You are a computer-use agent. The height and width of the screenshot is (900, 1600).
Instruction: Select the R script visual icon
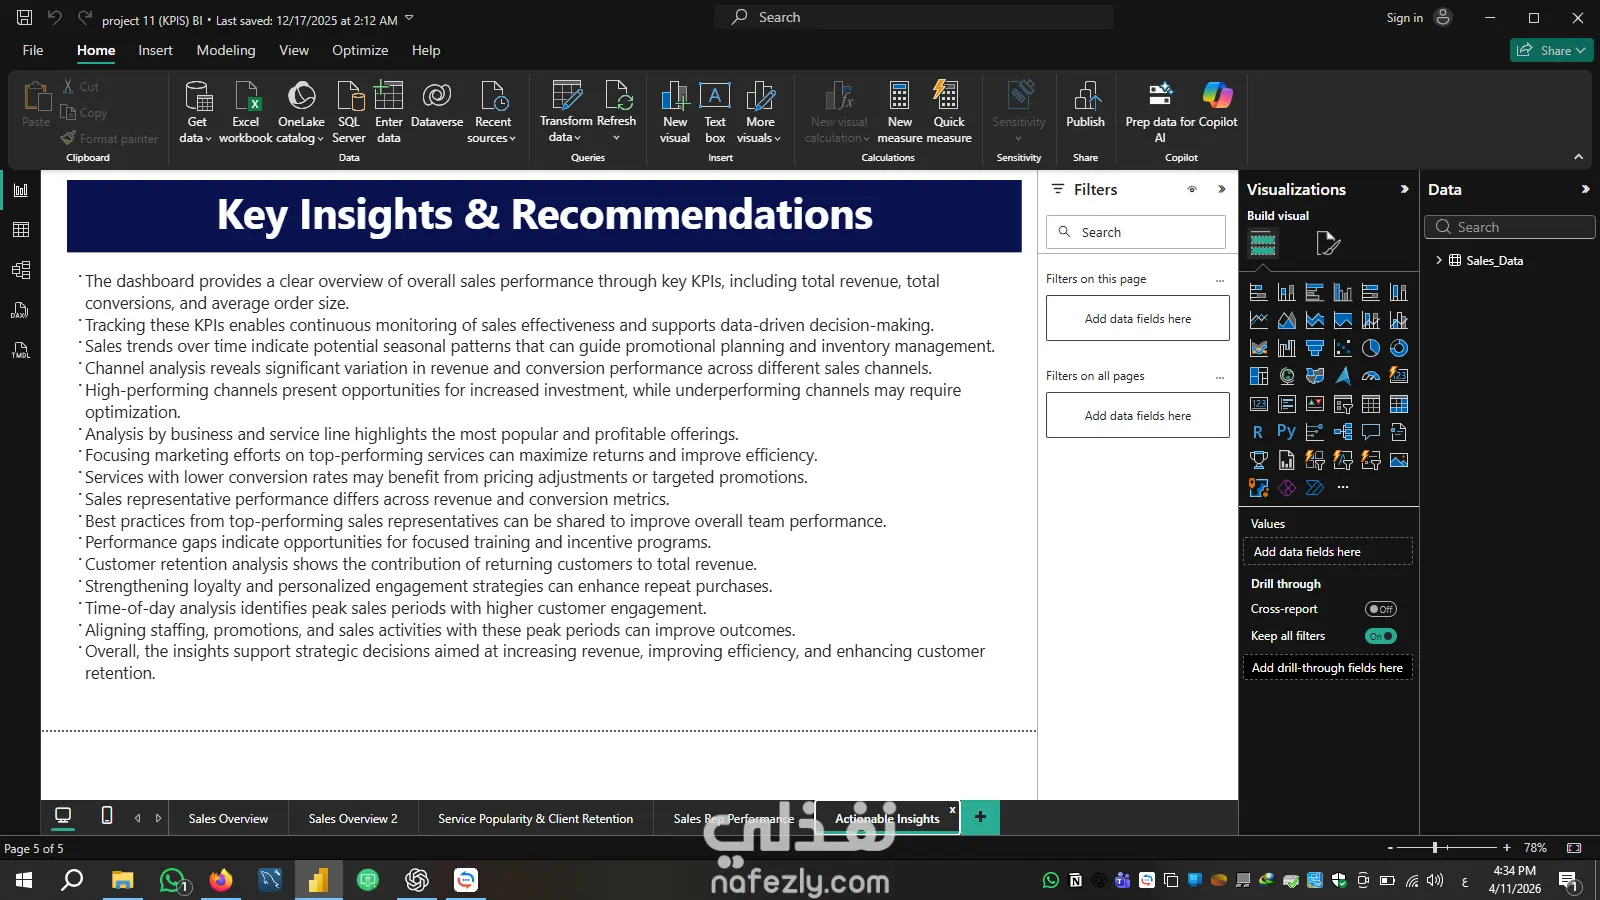(1258, 432)
